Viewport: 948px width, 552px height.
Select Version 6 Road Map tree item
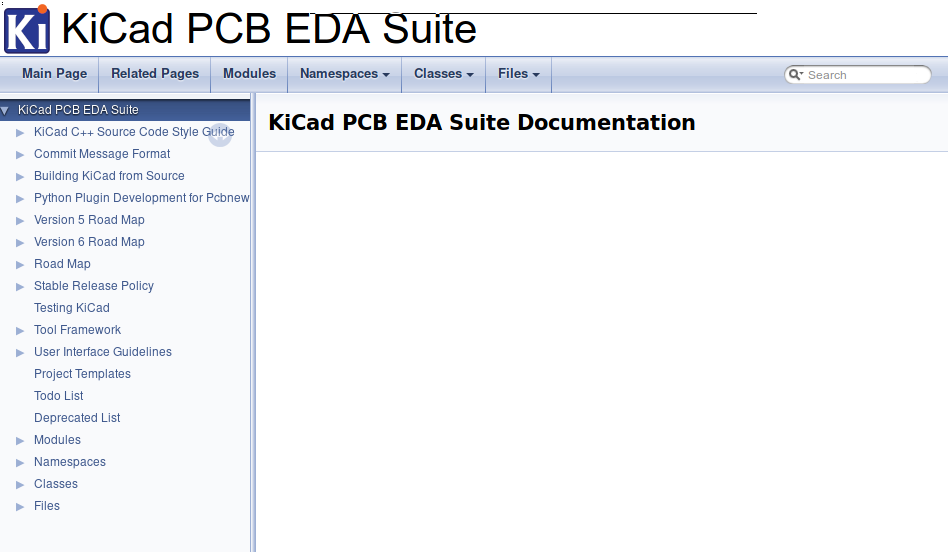pos(89,242)
